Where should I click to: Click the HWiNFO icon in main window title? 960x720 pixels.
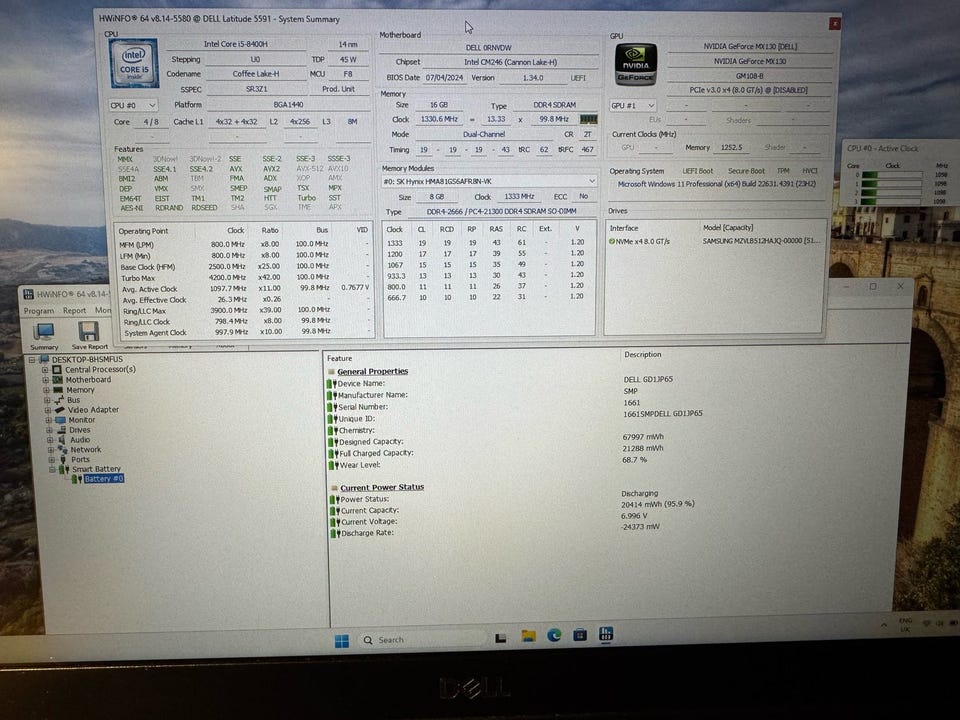28,294
